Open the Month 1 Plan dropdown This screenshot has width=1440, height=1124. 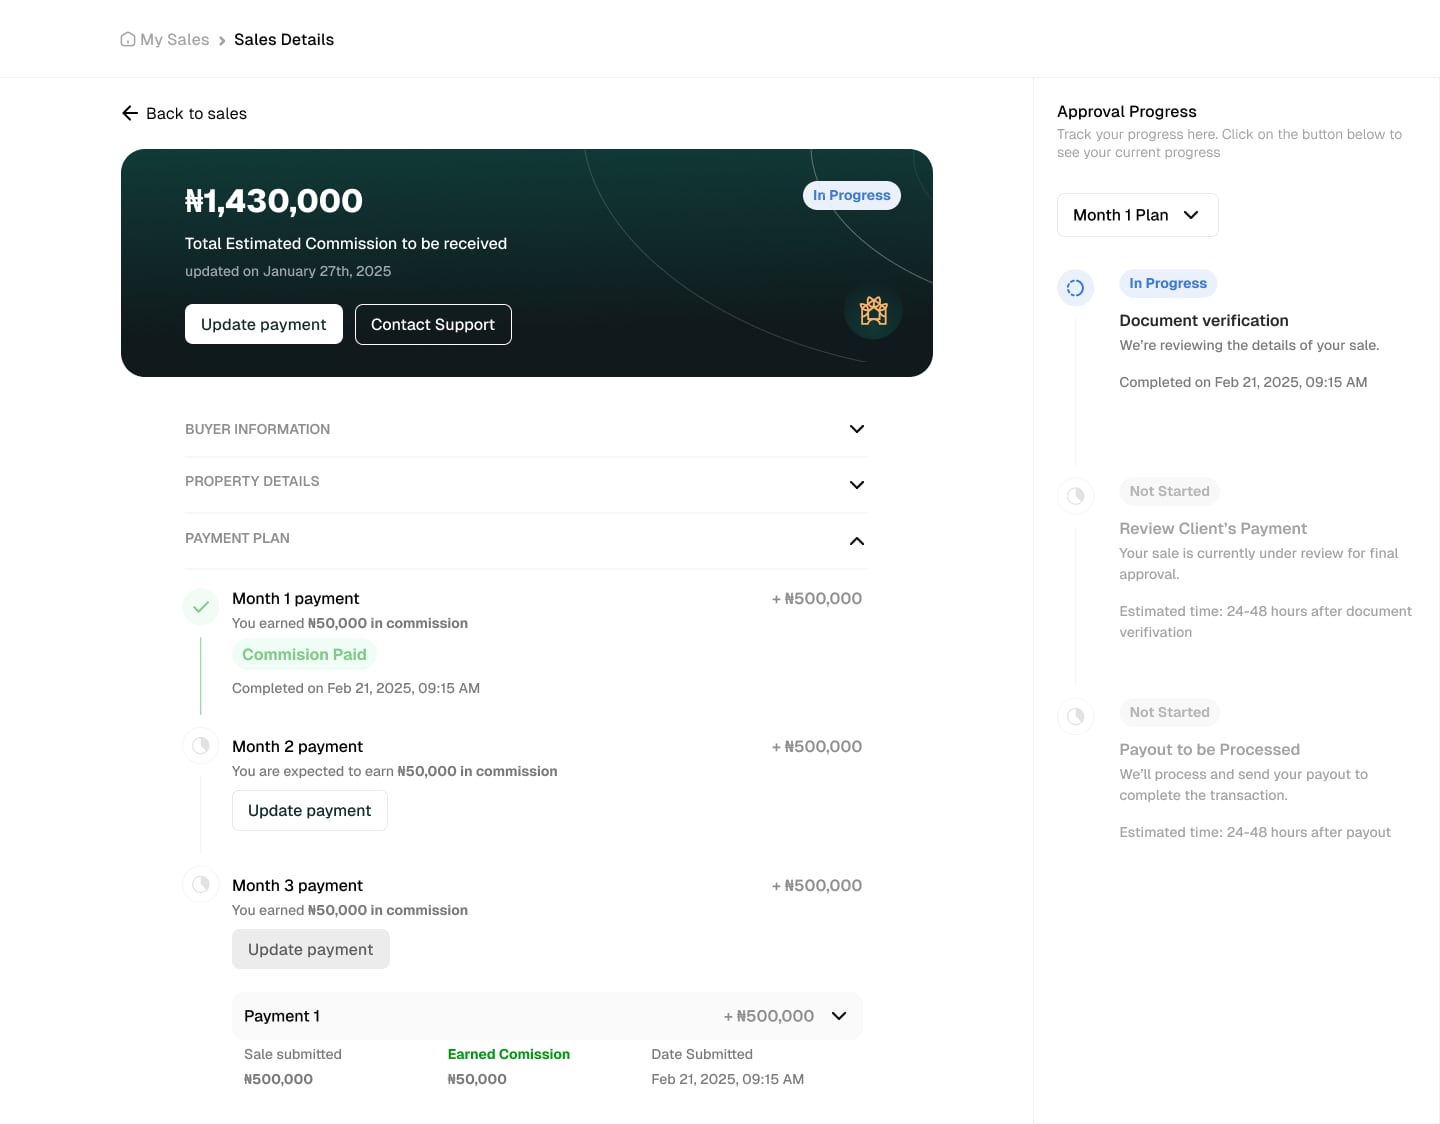point(1137,215)
